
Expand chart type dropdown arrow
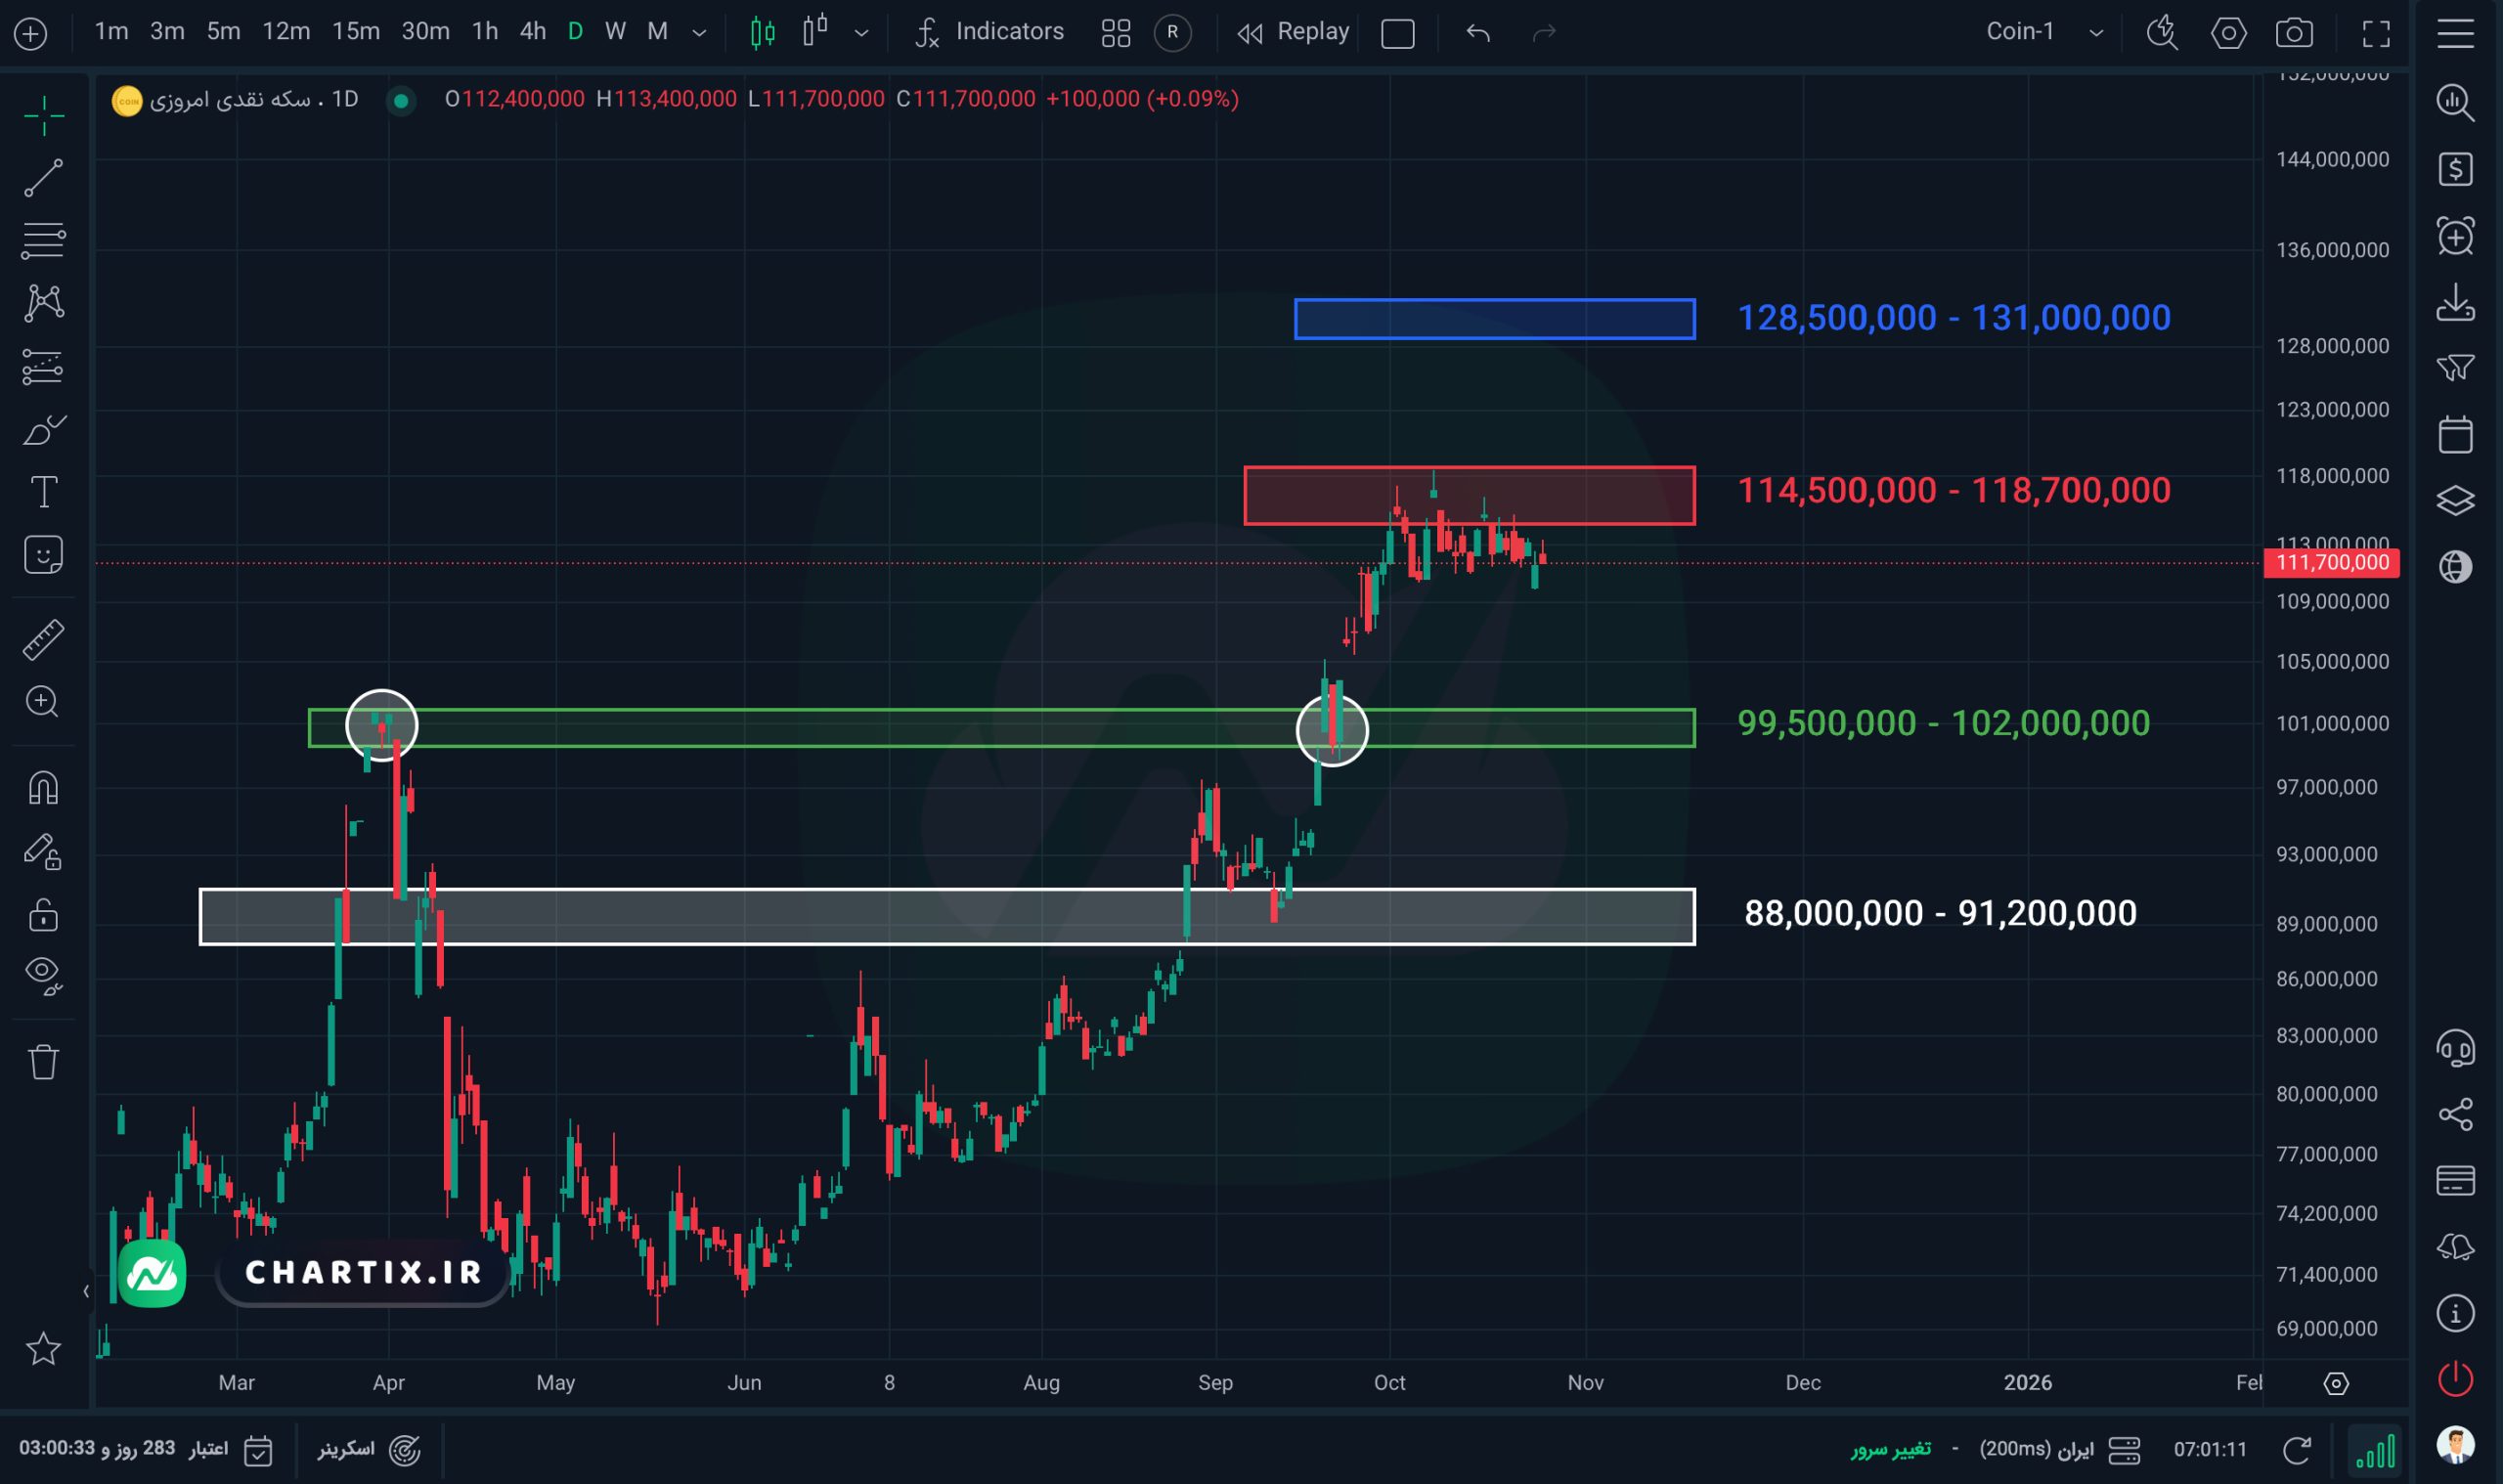(861, 33)
